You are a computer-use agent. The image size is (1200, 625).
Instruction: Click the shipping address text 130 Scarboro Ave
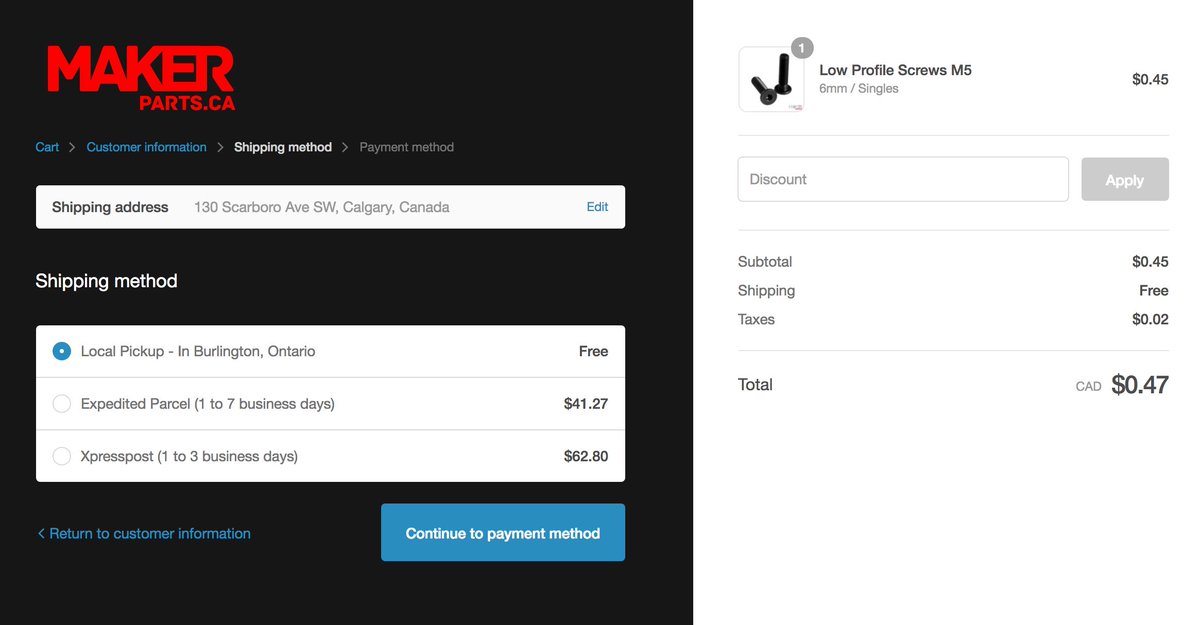322,207
